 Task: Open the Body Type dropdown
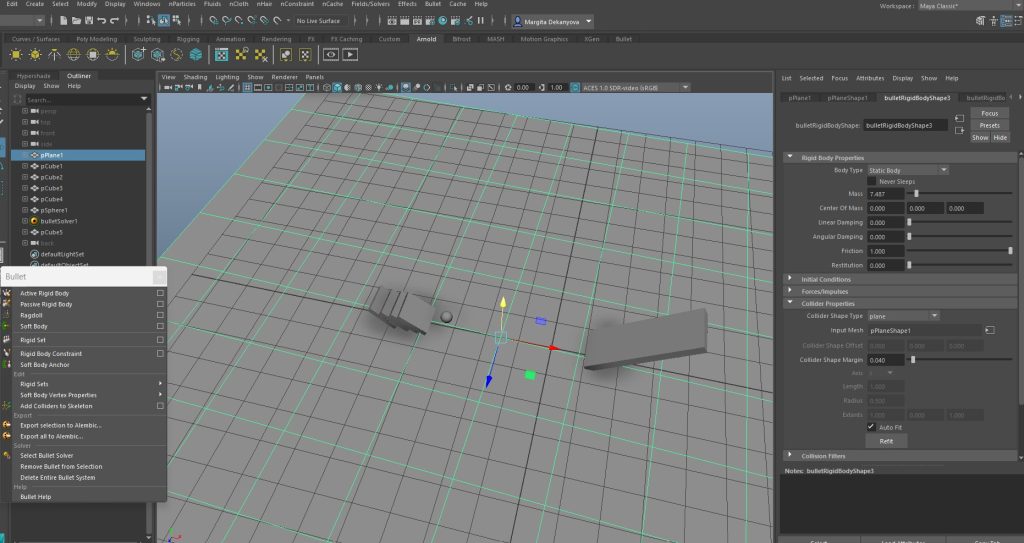tap(908, 170)
